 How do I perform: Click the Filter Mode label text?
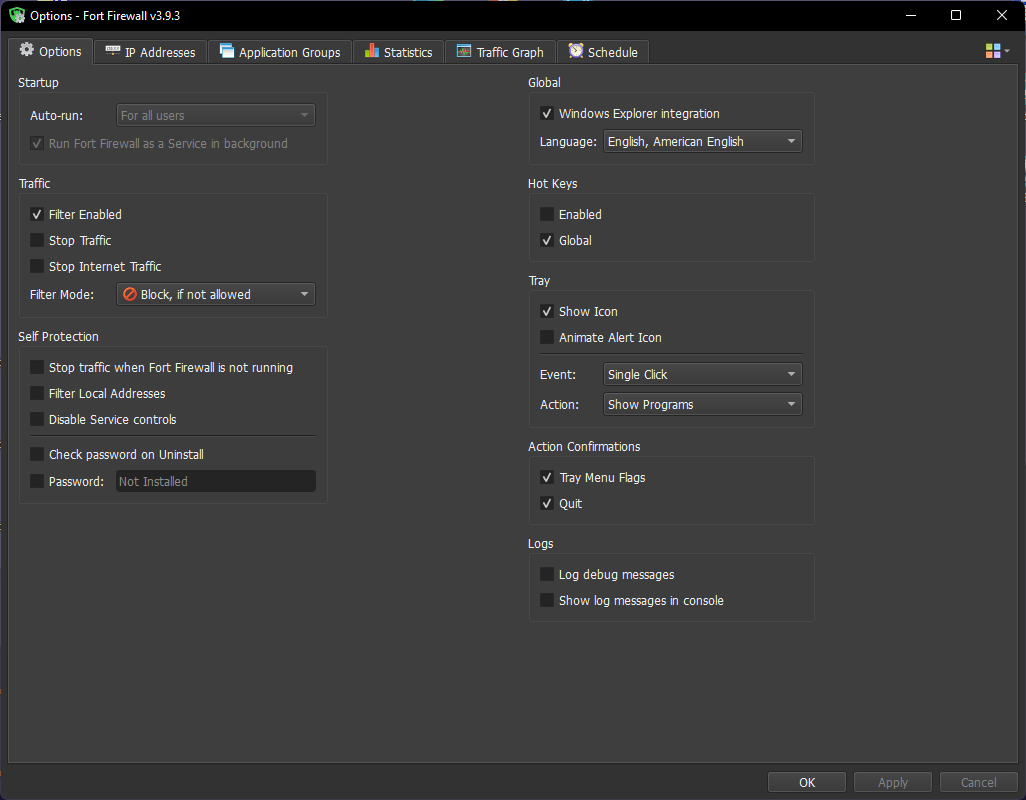[x=62, y=294]
